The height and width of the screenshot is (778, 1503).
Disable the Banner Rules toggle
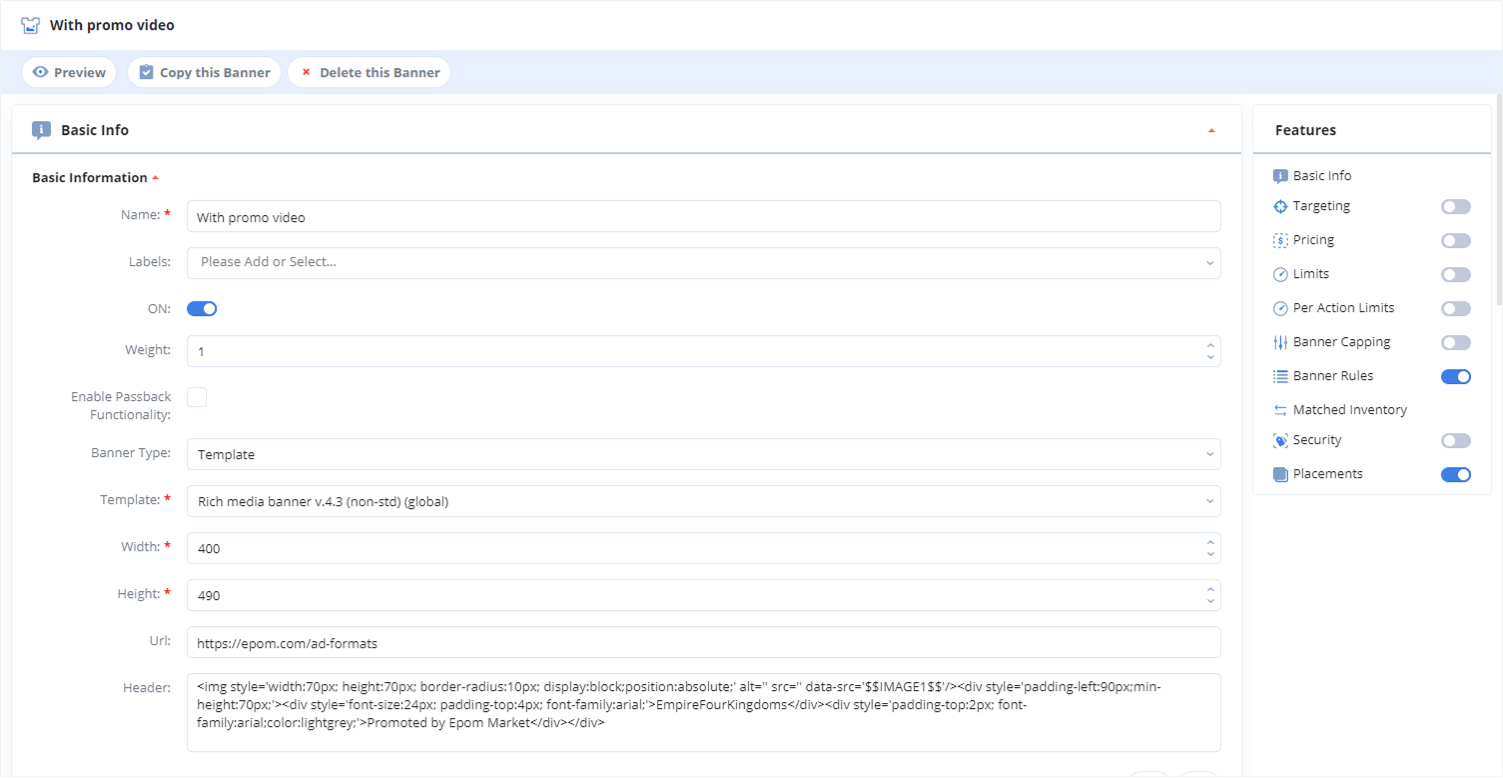pyautogui.click(x=1456, y=376)
